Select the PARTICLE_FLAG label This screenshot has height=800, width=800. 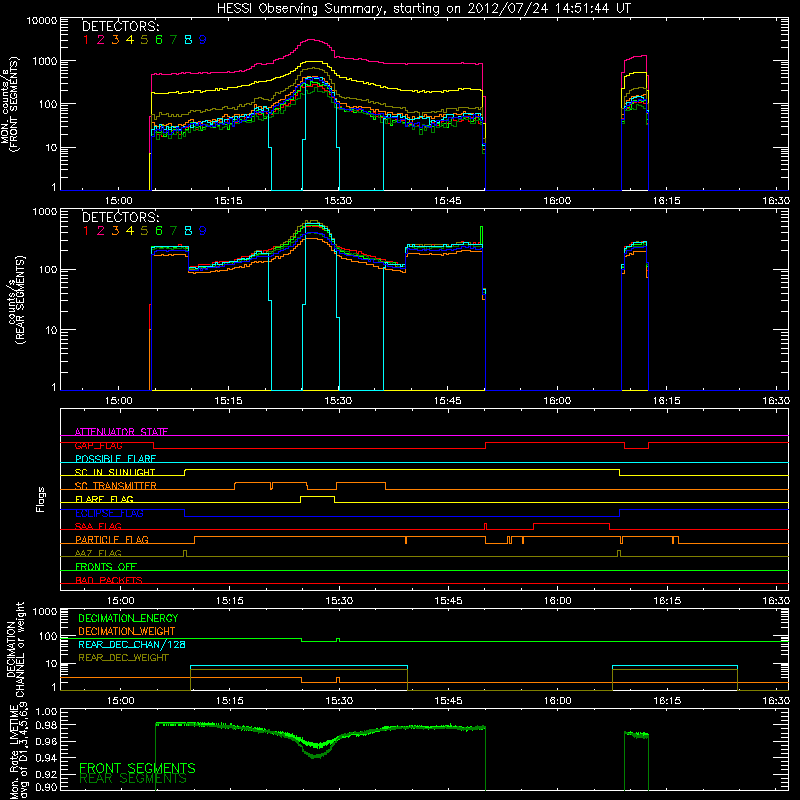coord(112,539)
